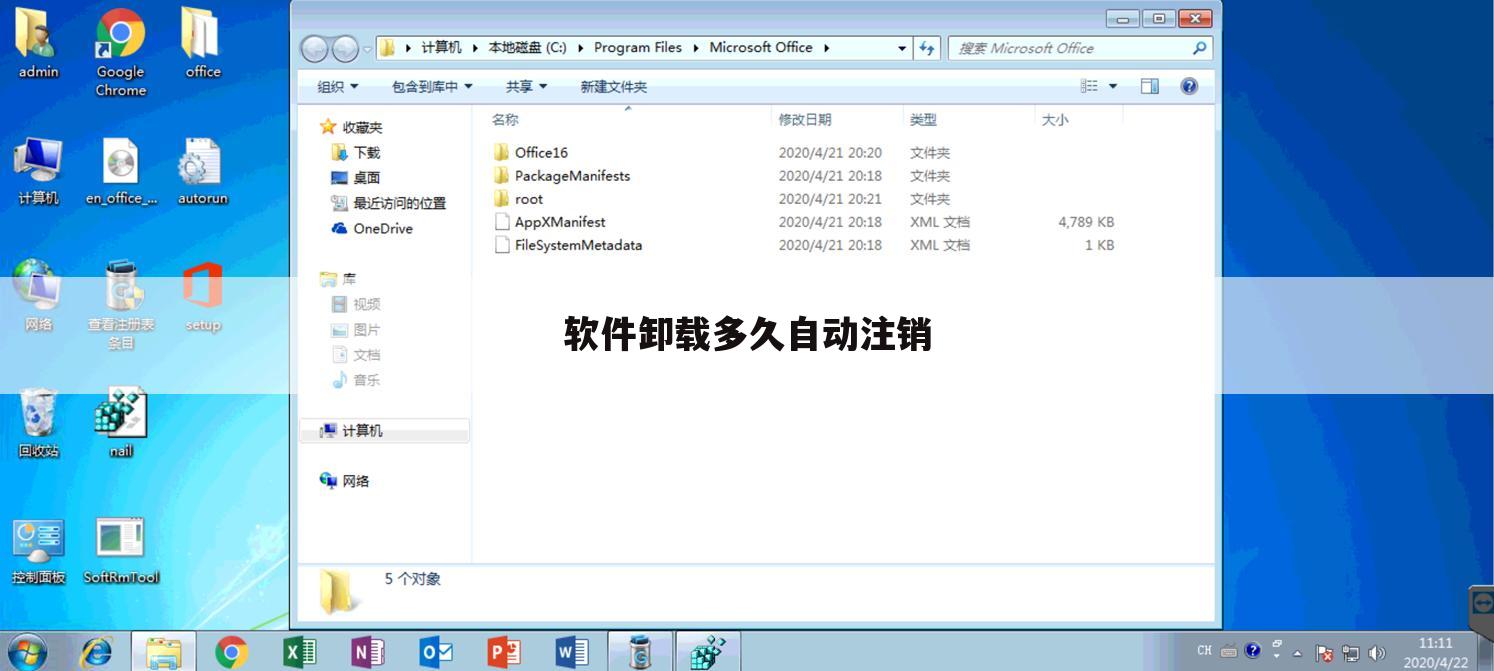Expand the view options dropdown arrow
Screen dimensions: 1494x671
click(1113, 86)
